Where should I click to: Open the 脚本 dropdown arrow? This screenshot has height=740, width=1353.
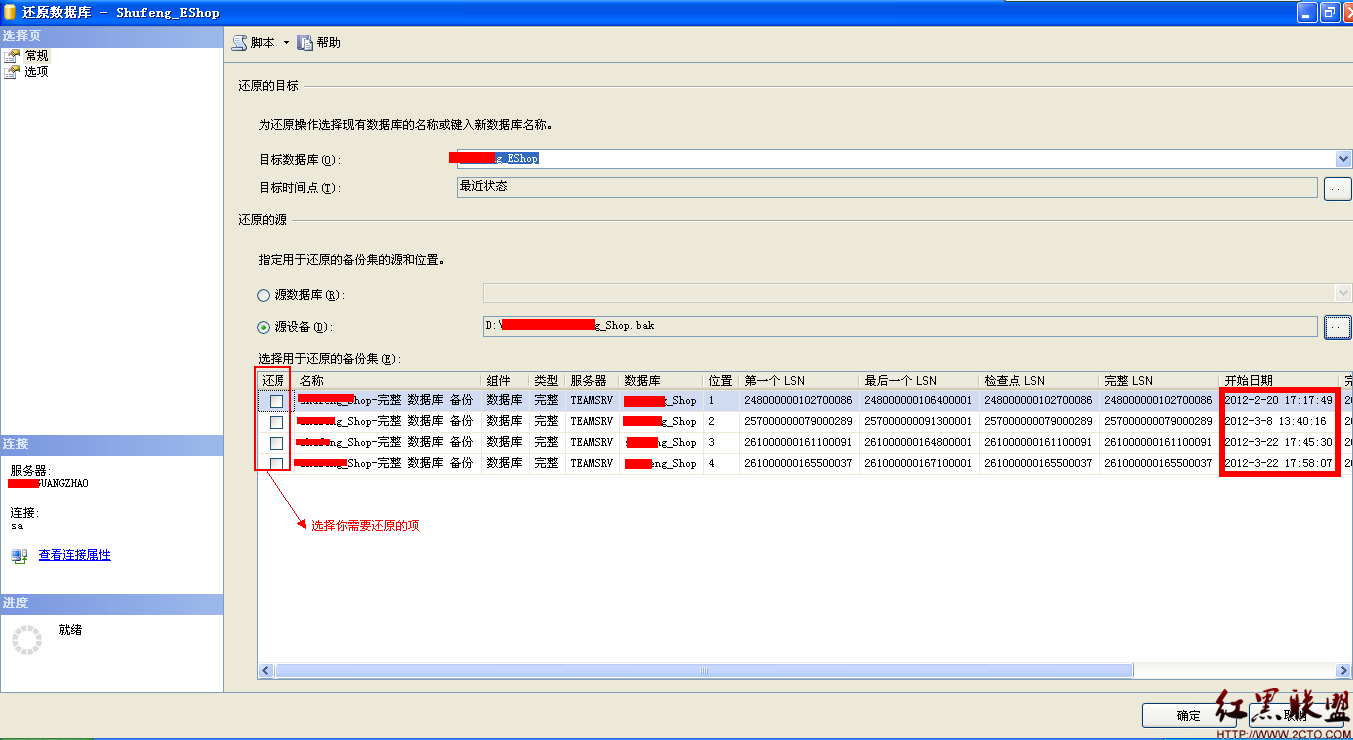(x=286, y=43)
